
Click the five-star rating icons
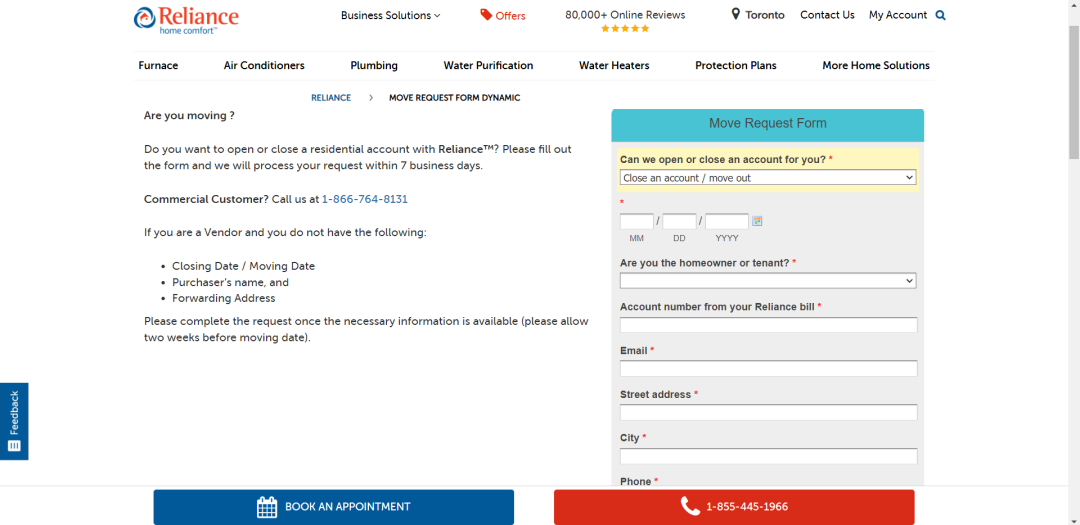coord(625,29)
